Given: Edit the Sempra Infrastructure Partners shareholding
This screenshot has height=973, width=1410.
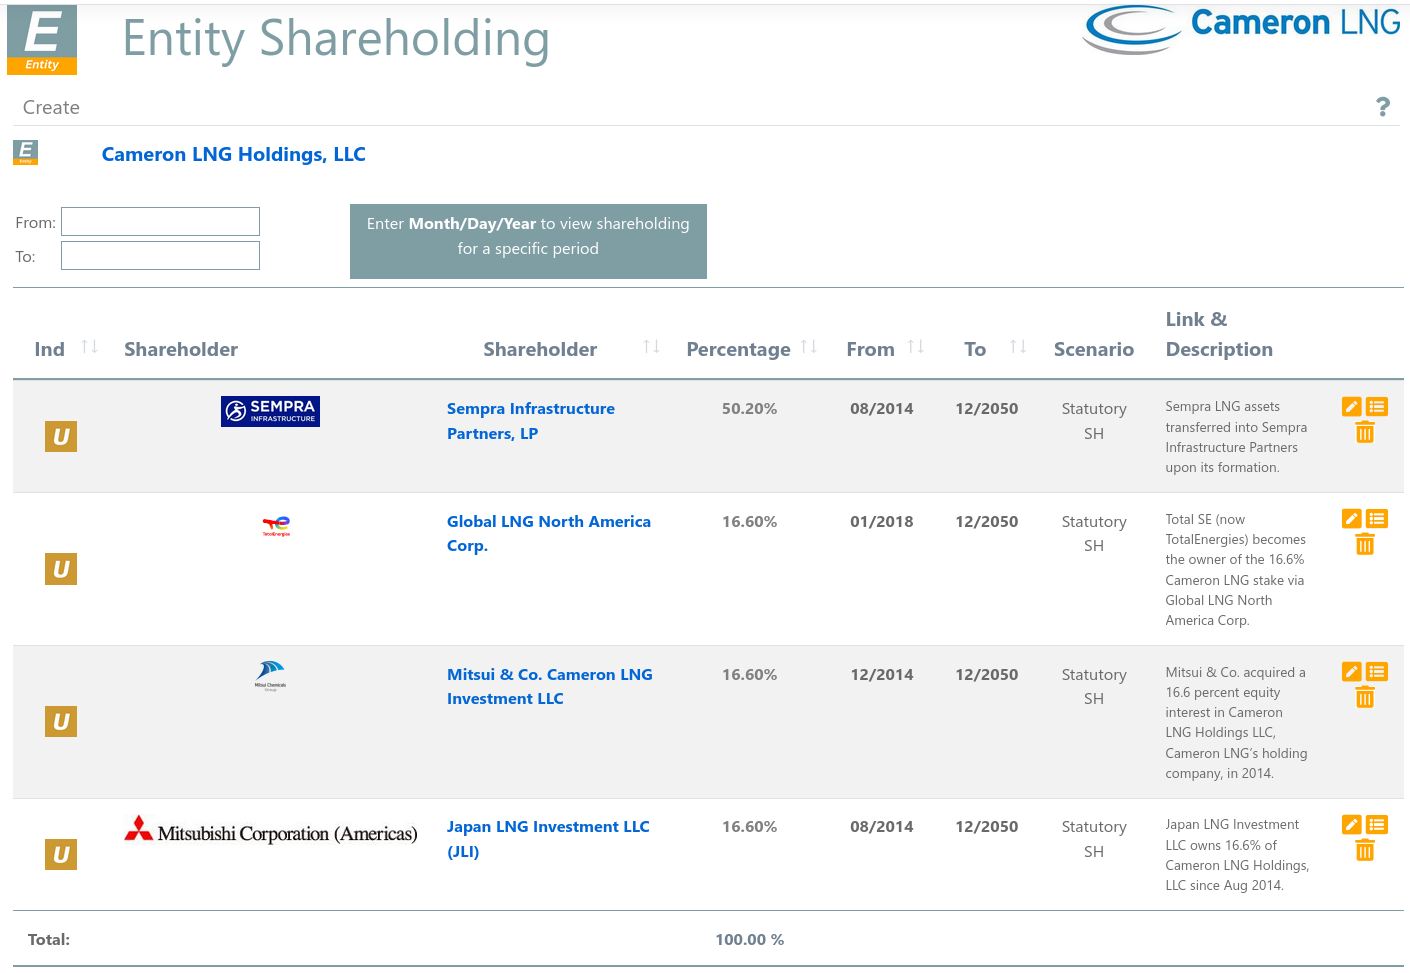Looking at the screenshot, I should (x=1351, y=407).
